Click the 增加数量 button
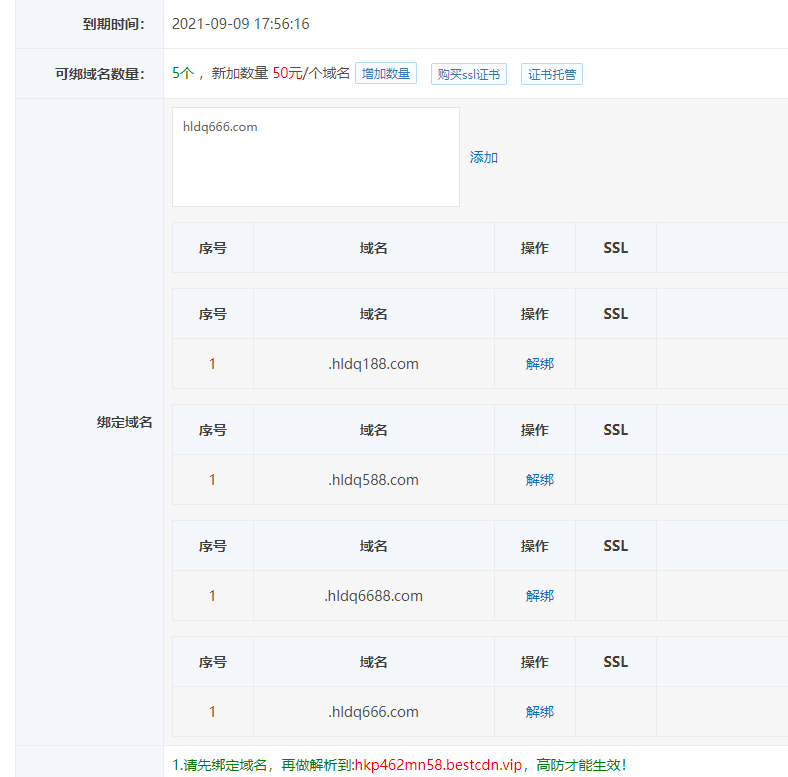The height and width of the screenshot is (777, 788). click(x=385, y=74)
